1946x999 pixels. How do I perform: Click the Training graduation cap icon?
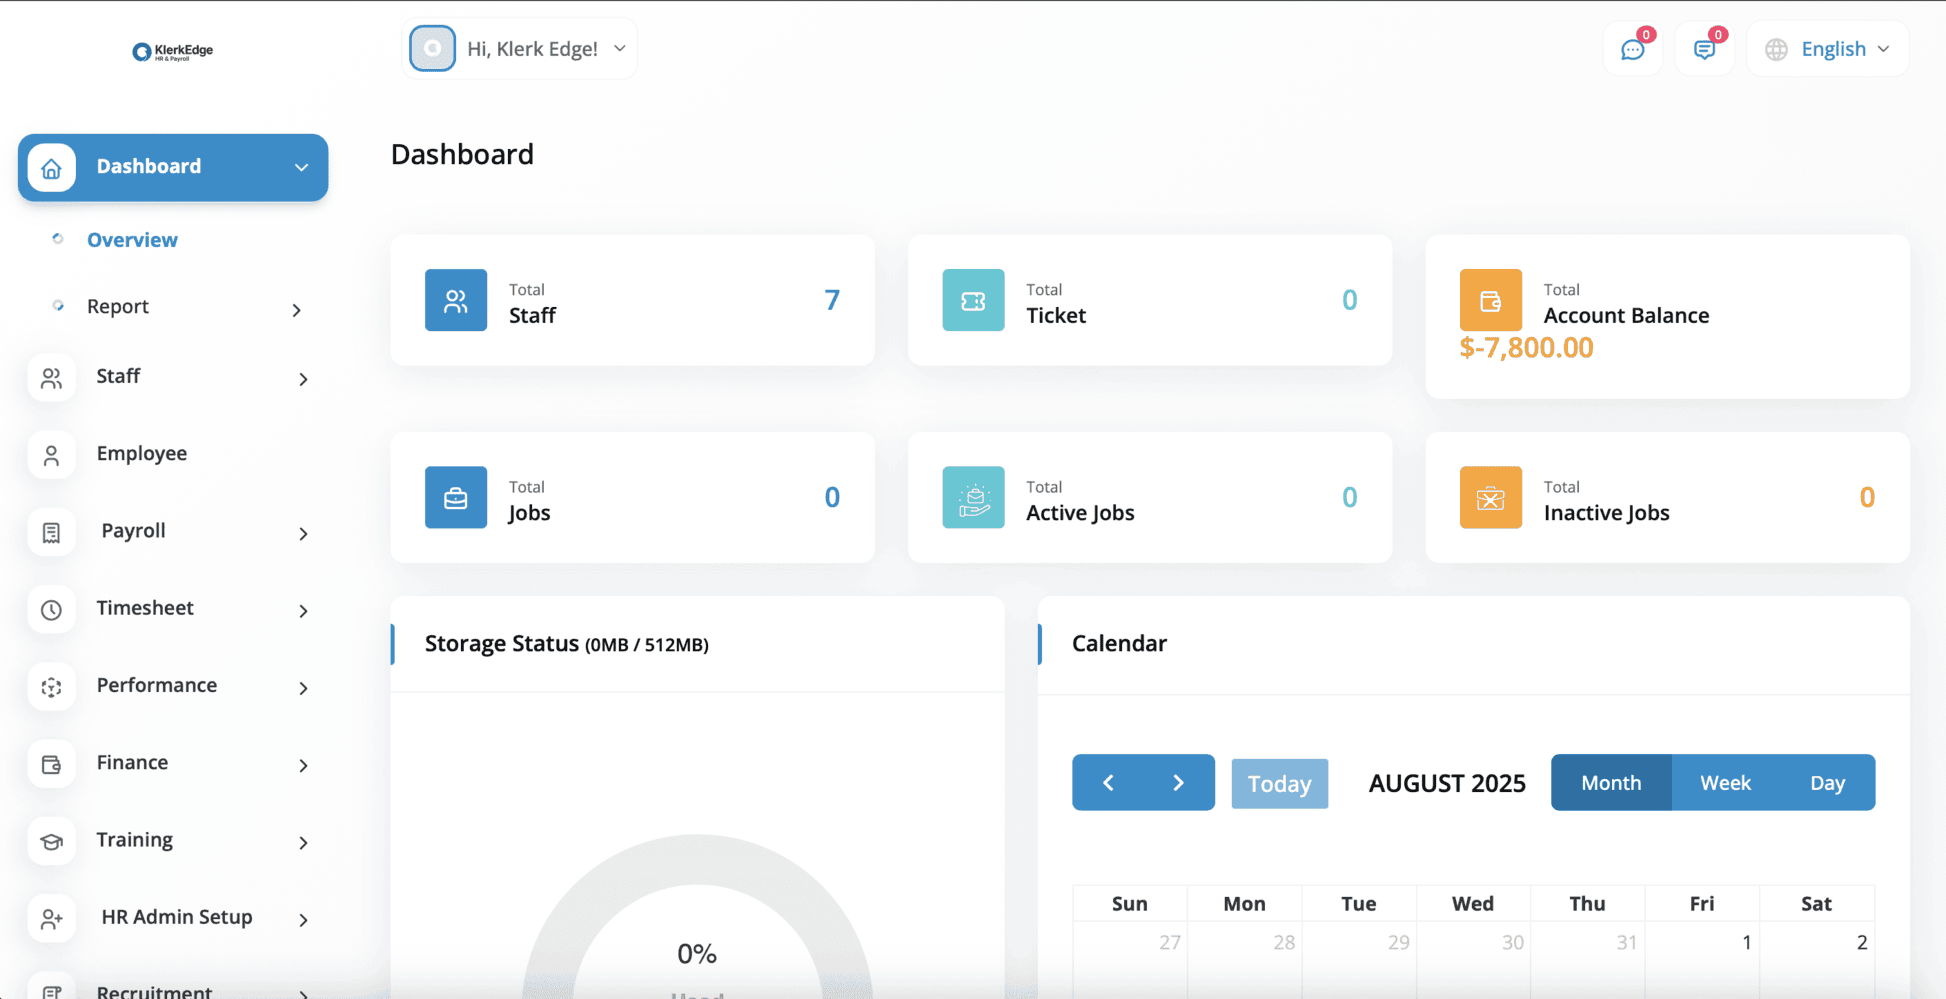(x=52, y=841)
